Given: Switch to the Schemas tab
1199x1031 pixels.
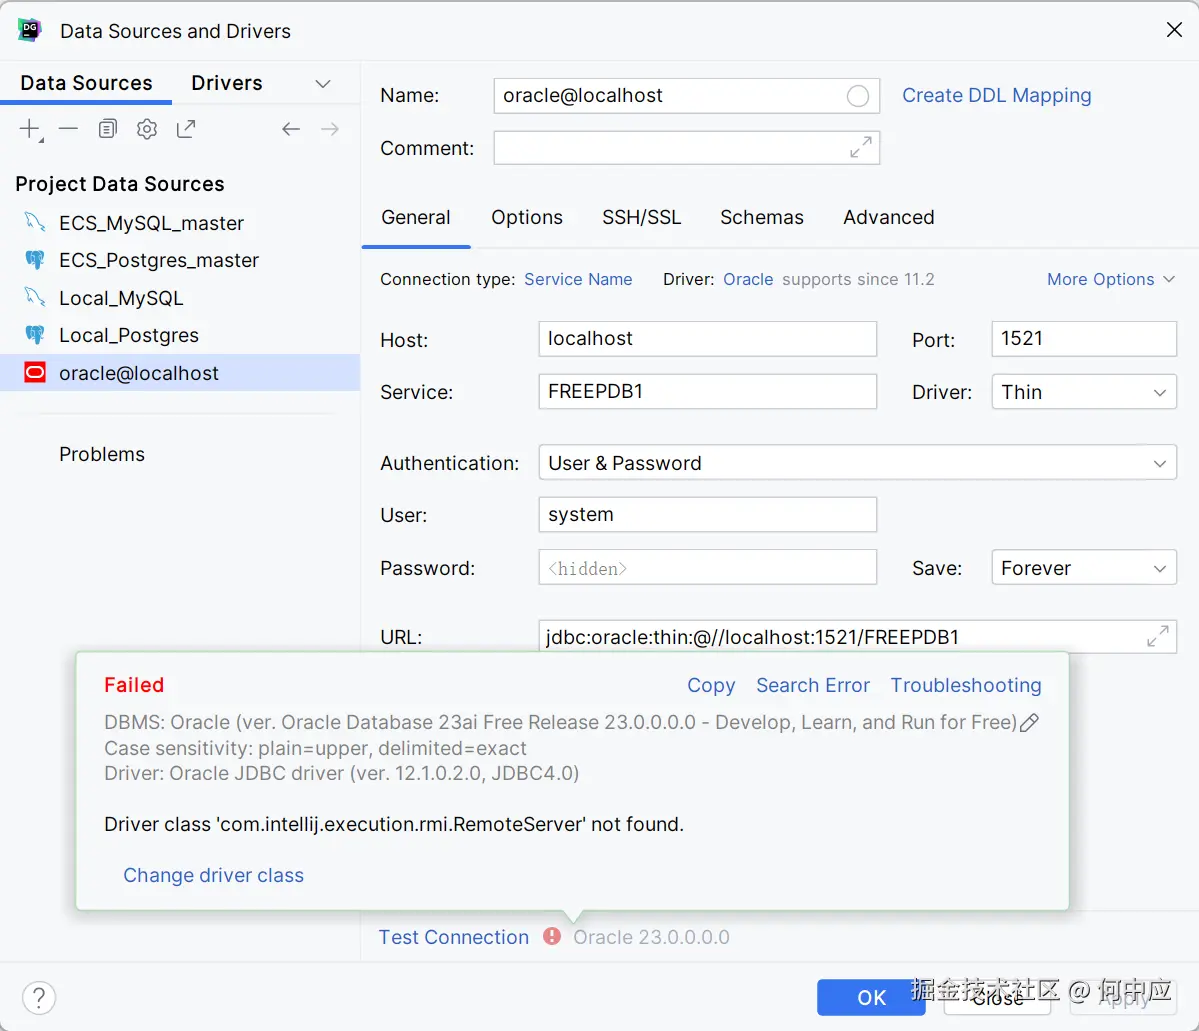Looking at the screenshot, I should pyautogui.click(x=761, y=217).
